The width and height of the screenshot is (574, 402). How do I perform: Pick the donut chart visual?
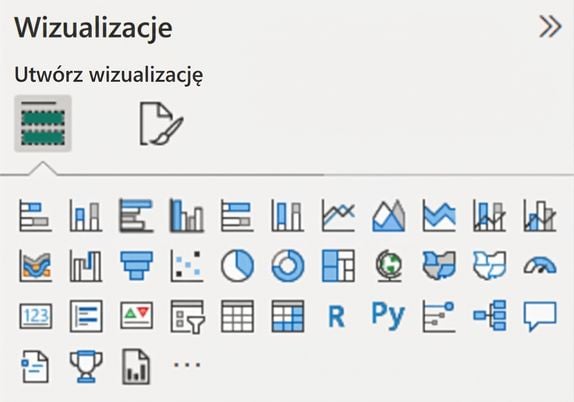click(x=288, y=265)
